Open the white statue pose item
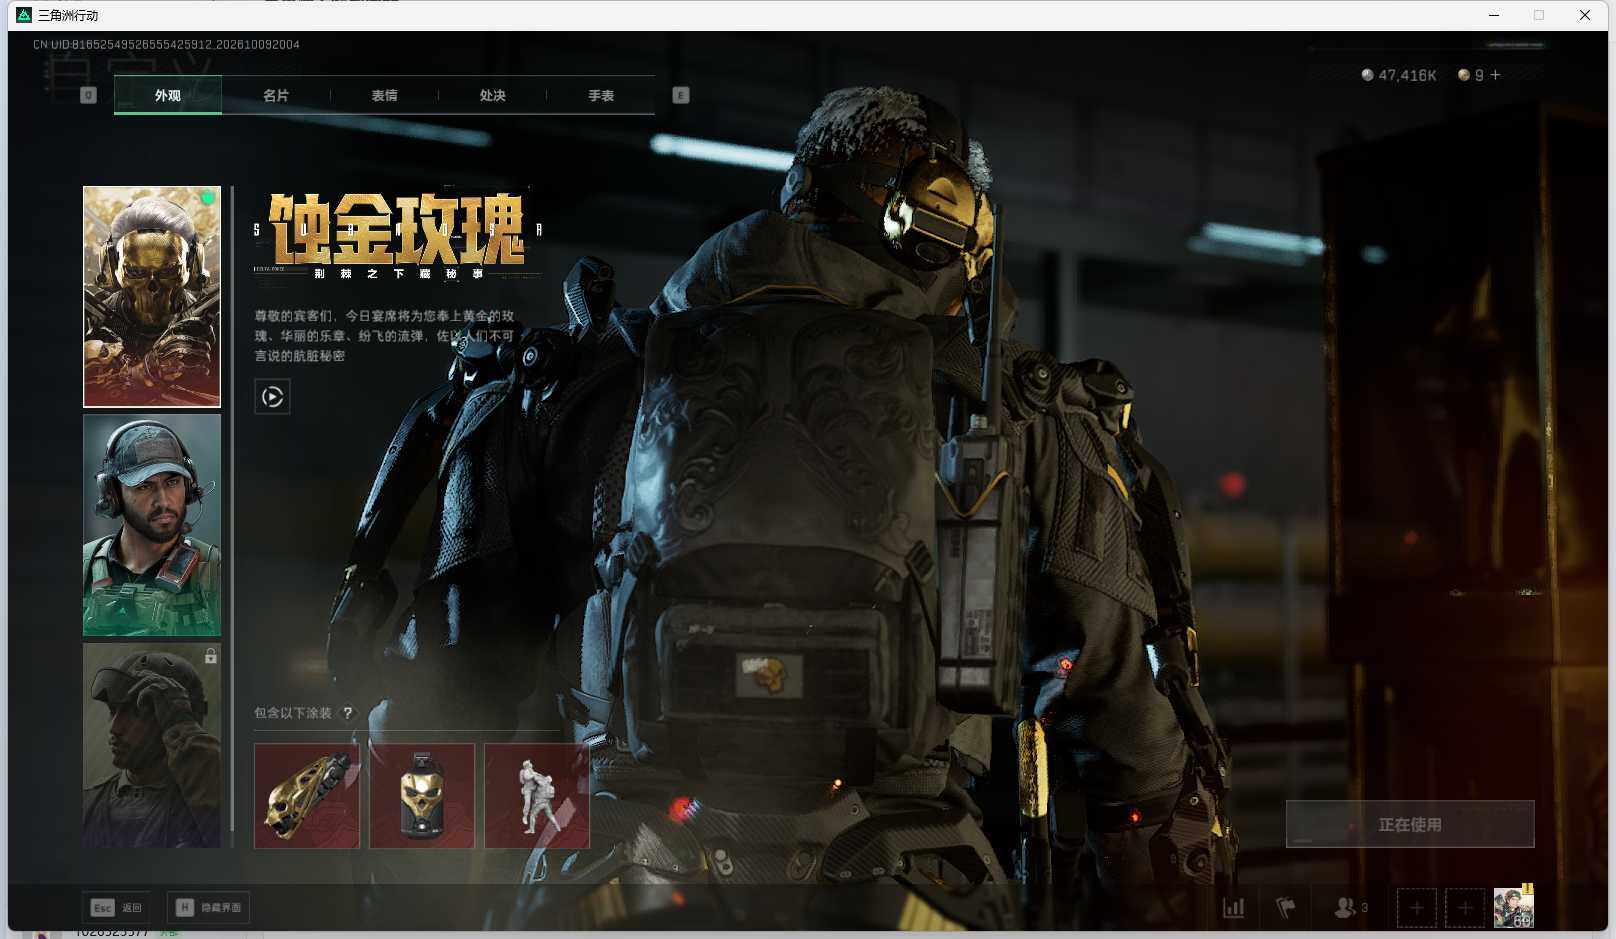This screenshot has width=1616, height=939. pos(537,796)
